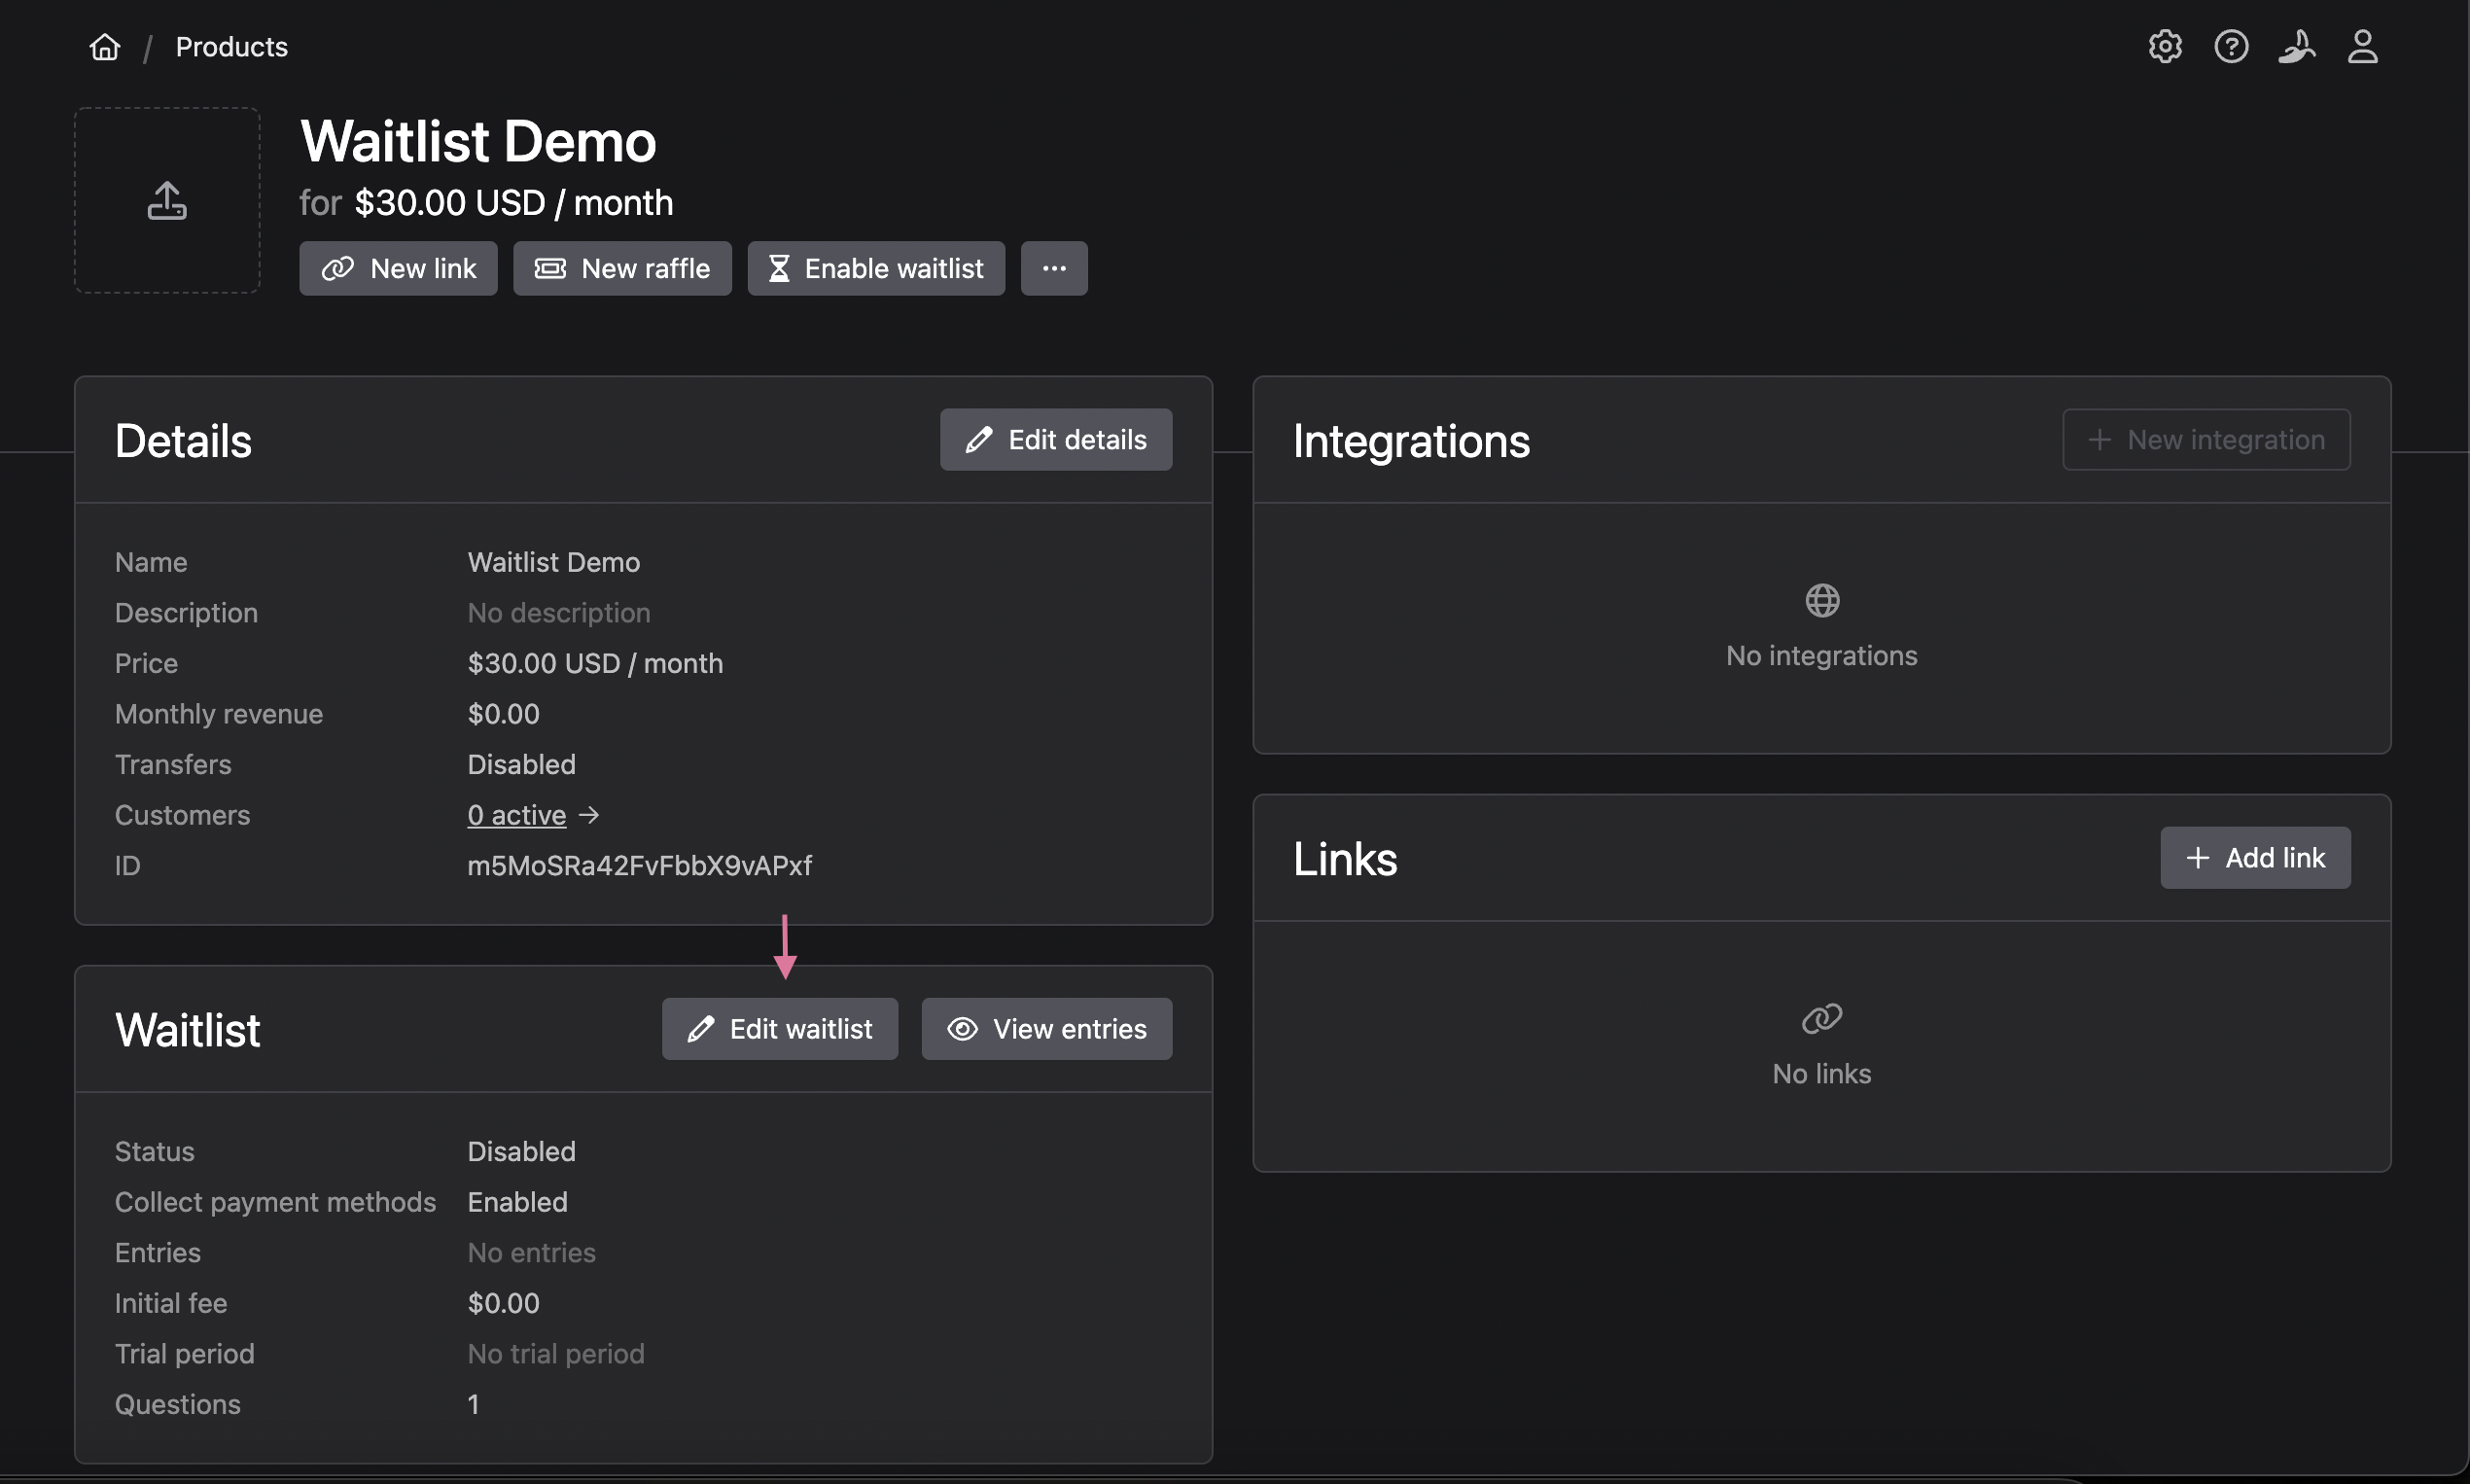Screen dimensions: 2470x1484
Task: Click the product image upload placeholder
Action: tap(167, 201)
